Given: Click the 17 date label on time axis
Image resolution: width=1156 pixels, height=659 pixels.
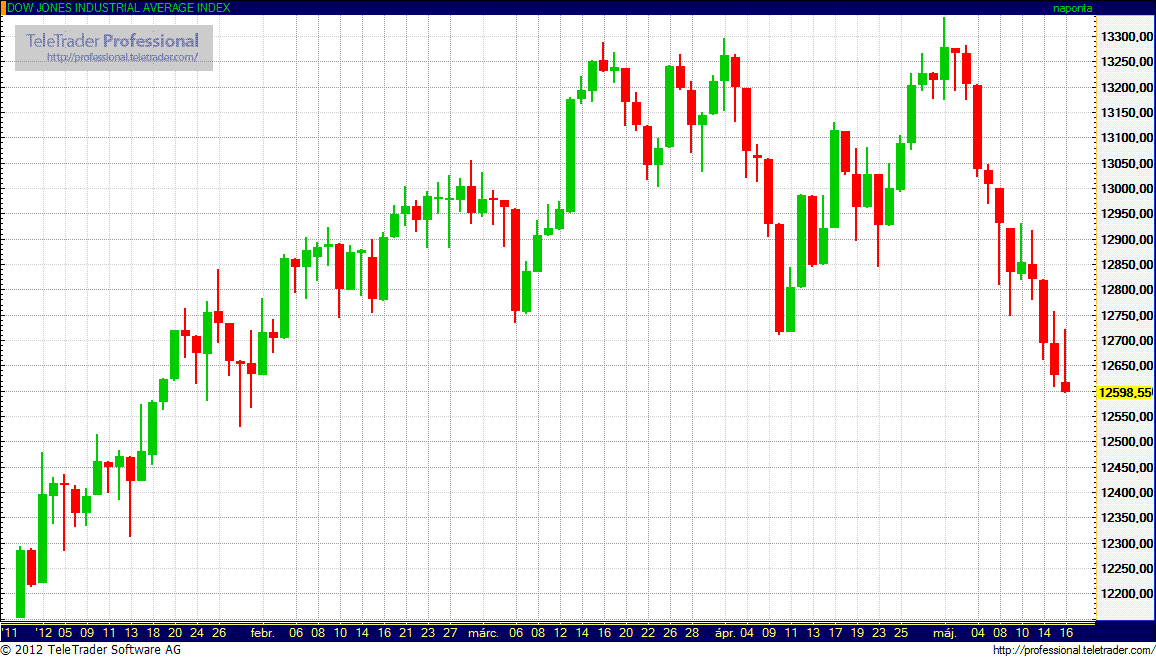Looking at the screenshot, I should click(835, 633).
